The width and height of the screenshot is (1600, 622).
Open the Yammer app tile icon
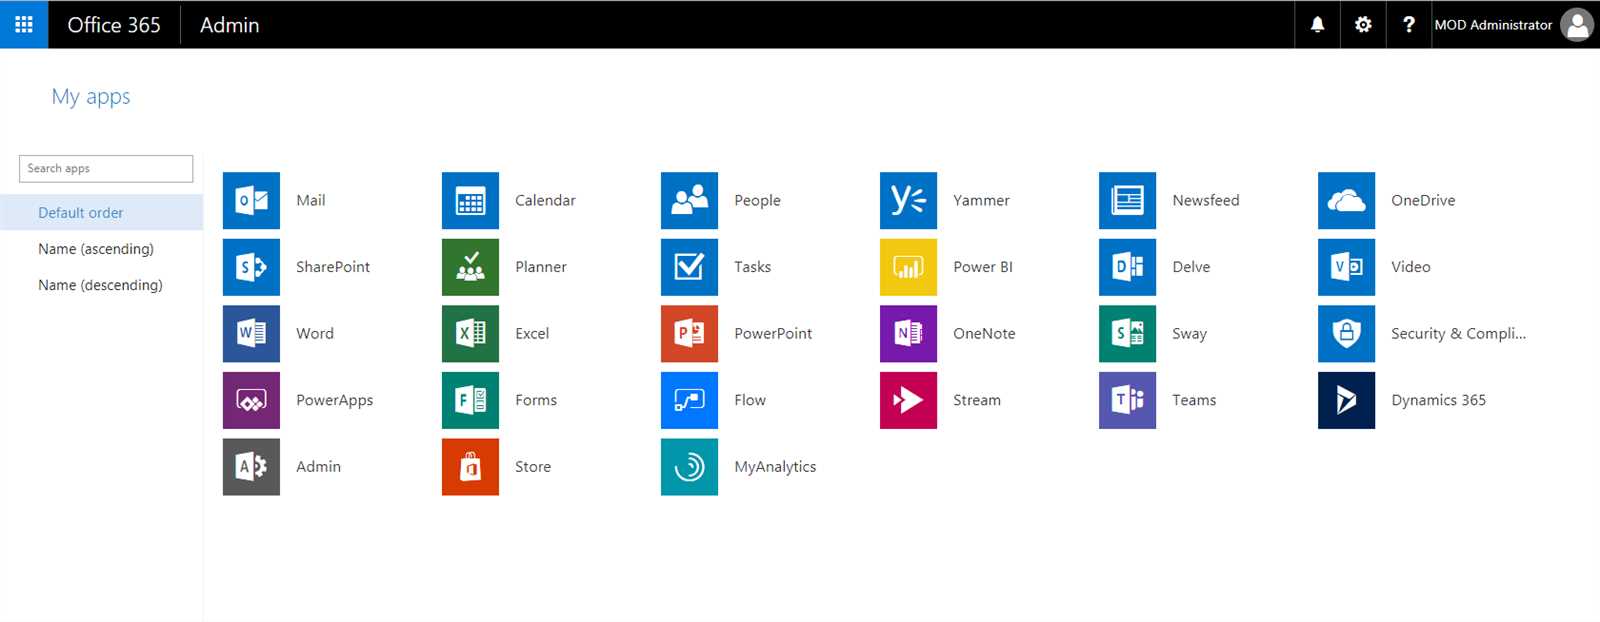click(908, 201)
